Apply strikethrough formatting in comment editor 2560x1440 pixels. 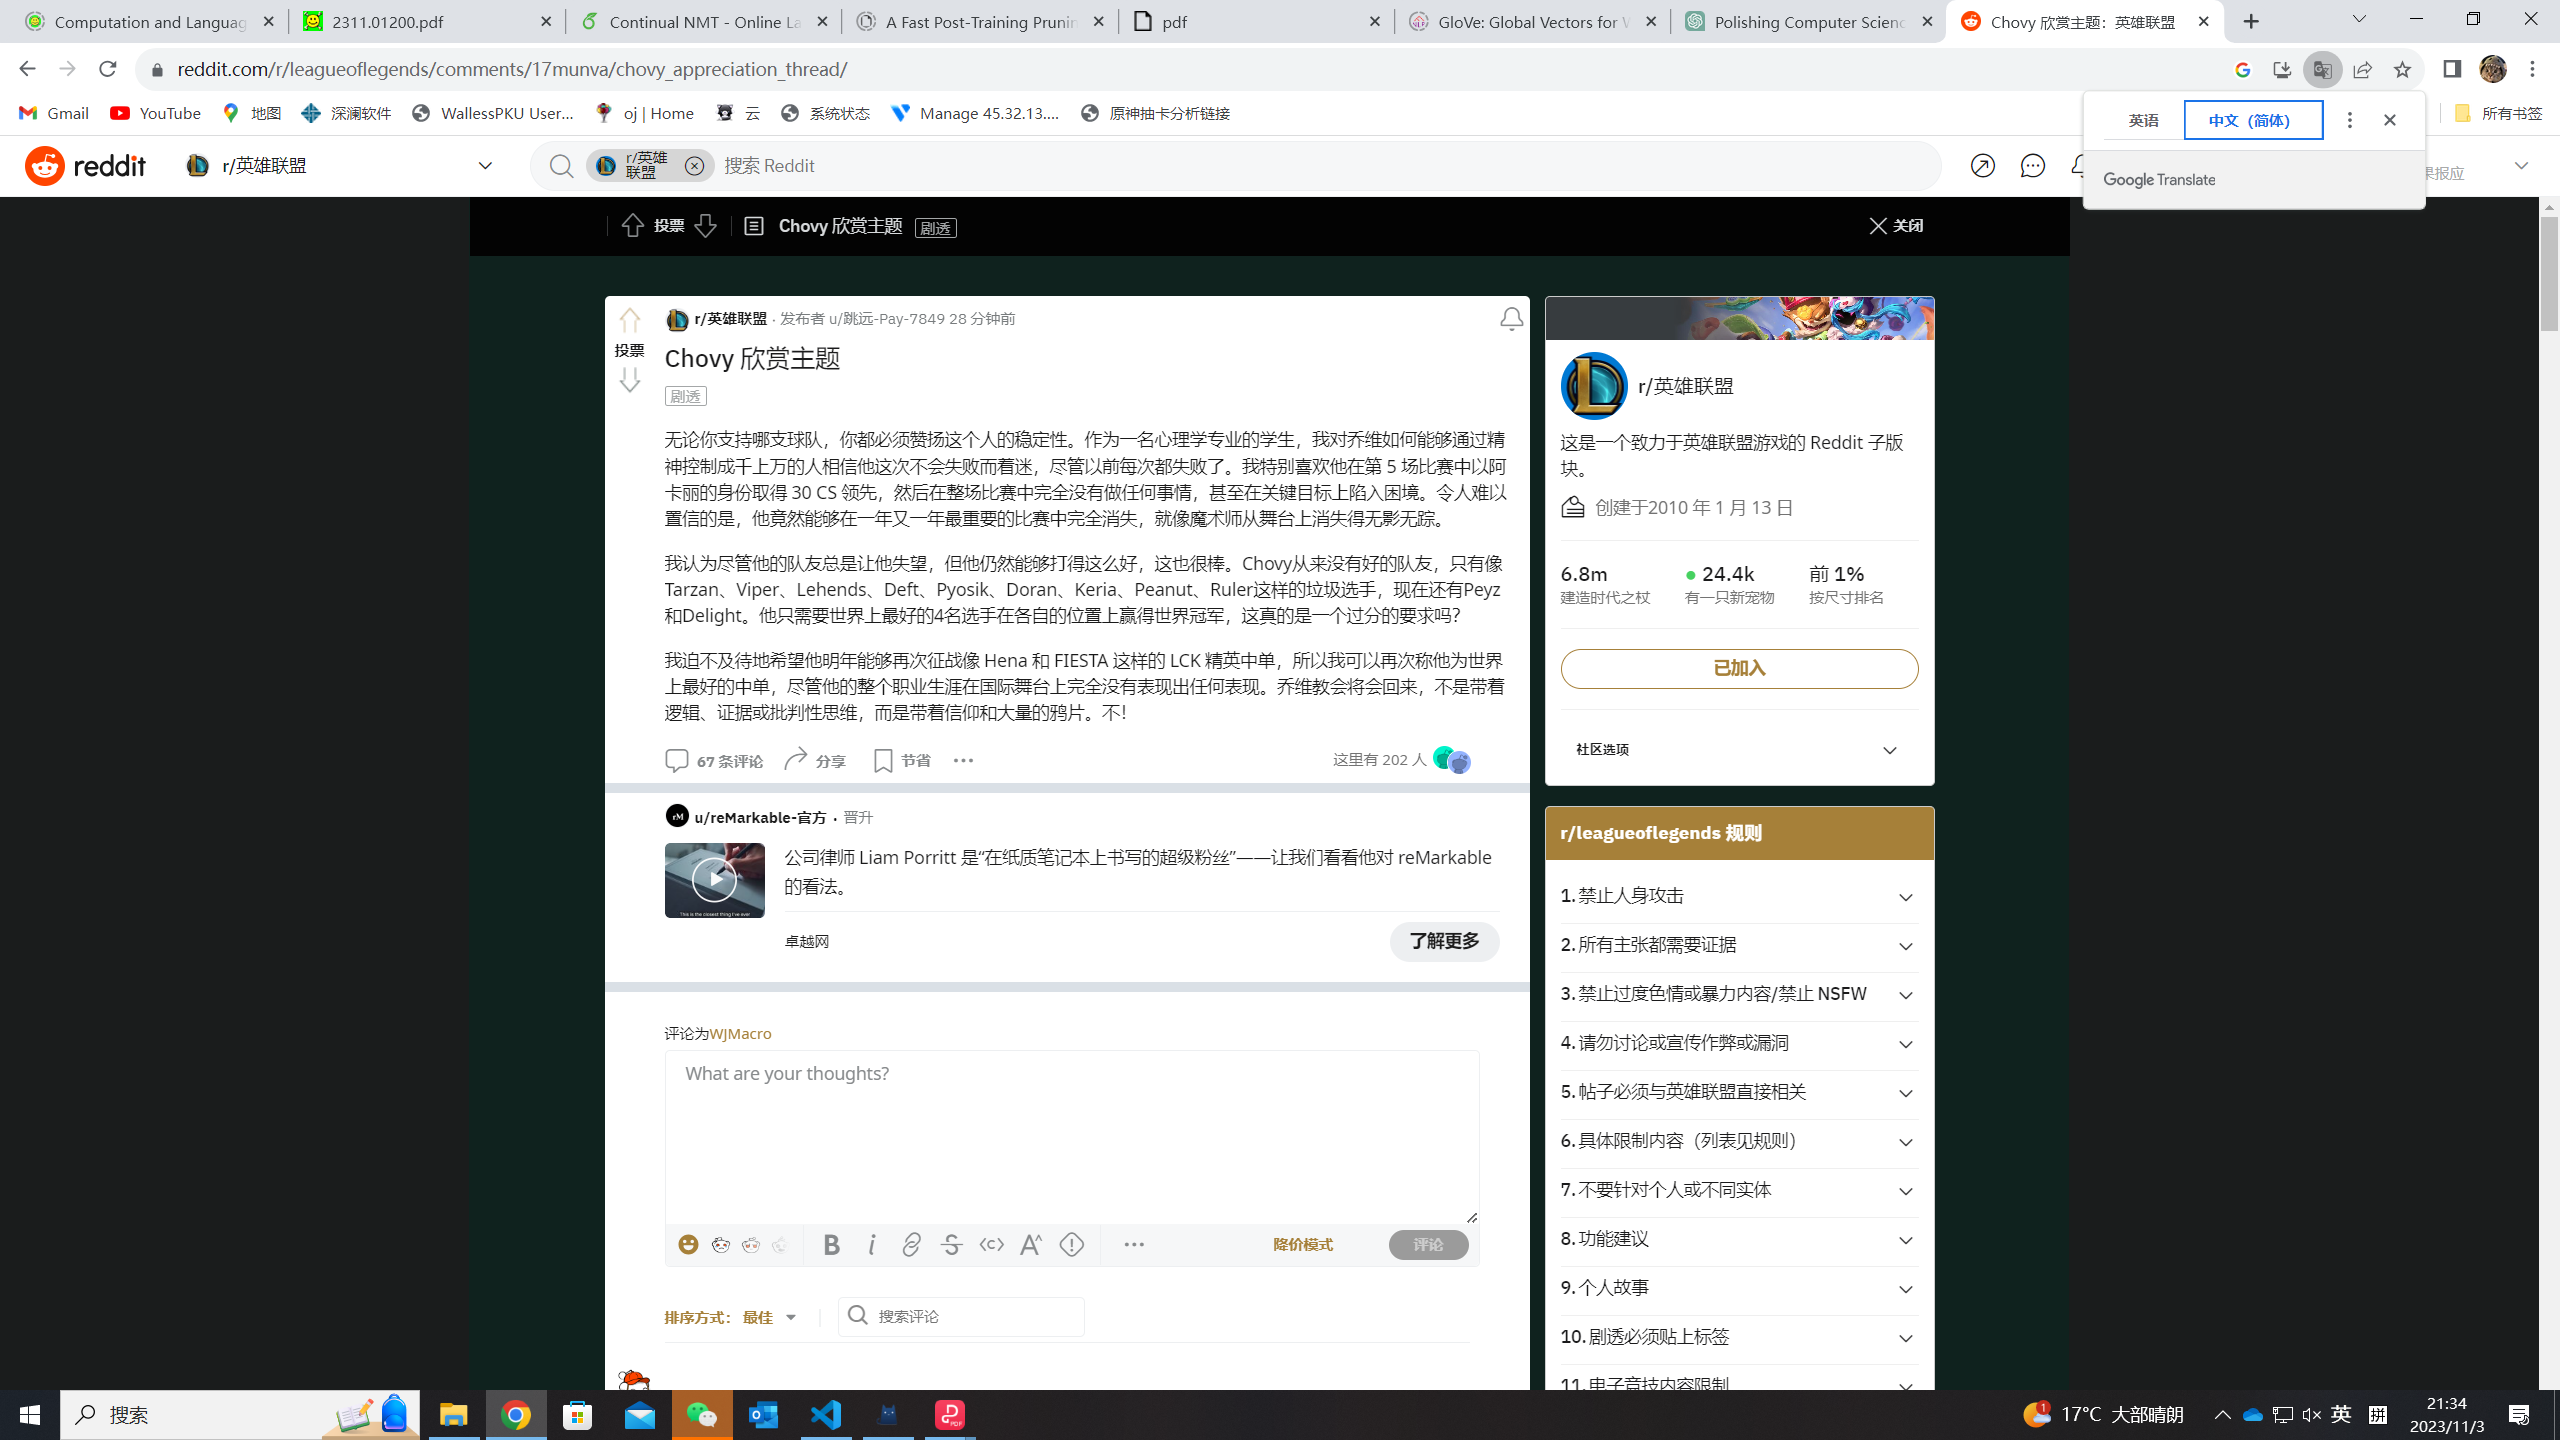pyautogui.click(x=951, y=1244)
